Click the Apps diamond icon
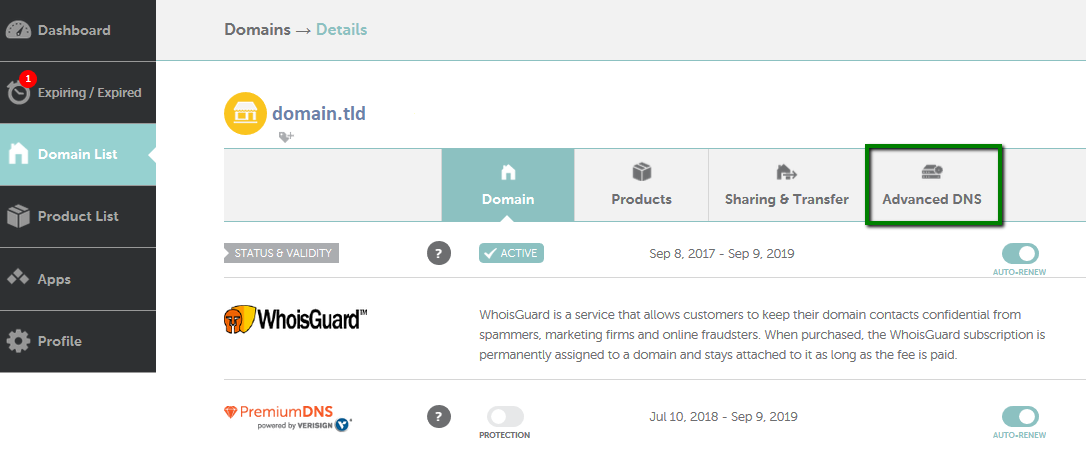 click(x=18, y=279)
